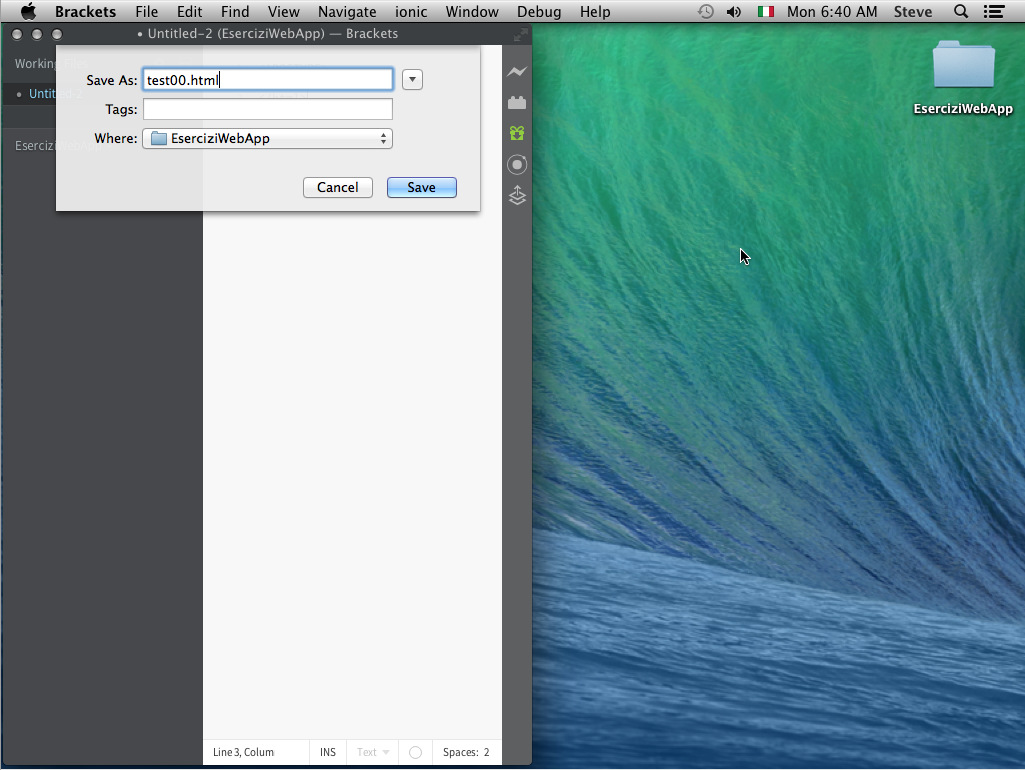Open the Apple menu
1025x770 pixels.
(28, 11)
